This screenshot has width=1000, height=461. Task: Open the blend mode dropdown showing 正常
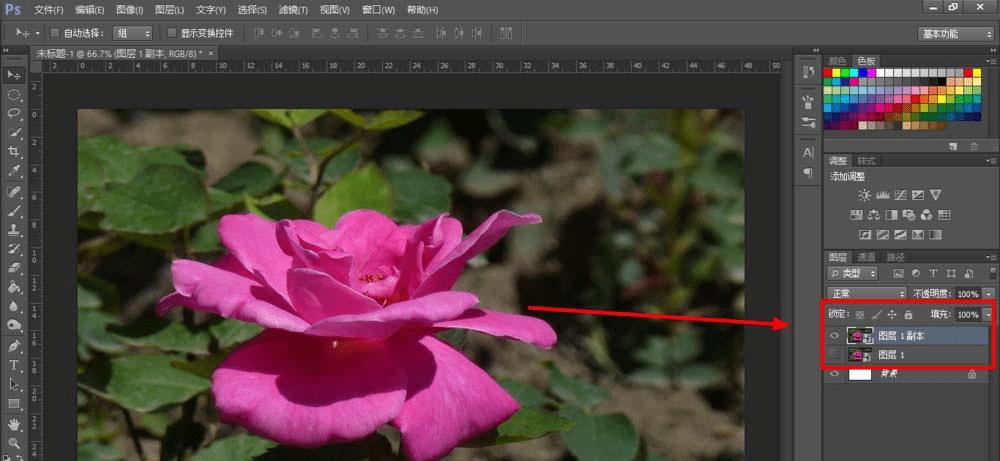pyautogui.click(x=866, y=294)
